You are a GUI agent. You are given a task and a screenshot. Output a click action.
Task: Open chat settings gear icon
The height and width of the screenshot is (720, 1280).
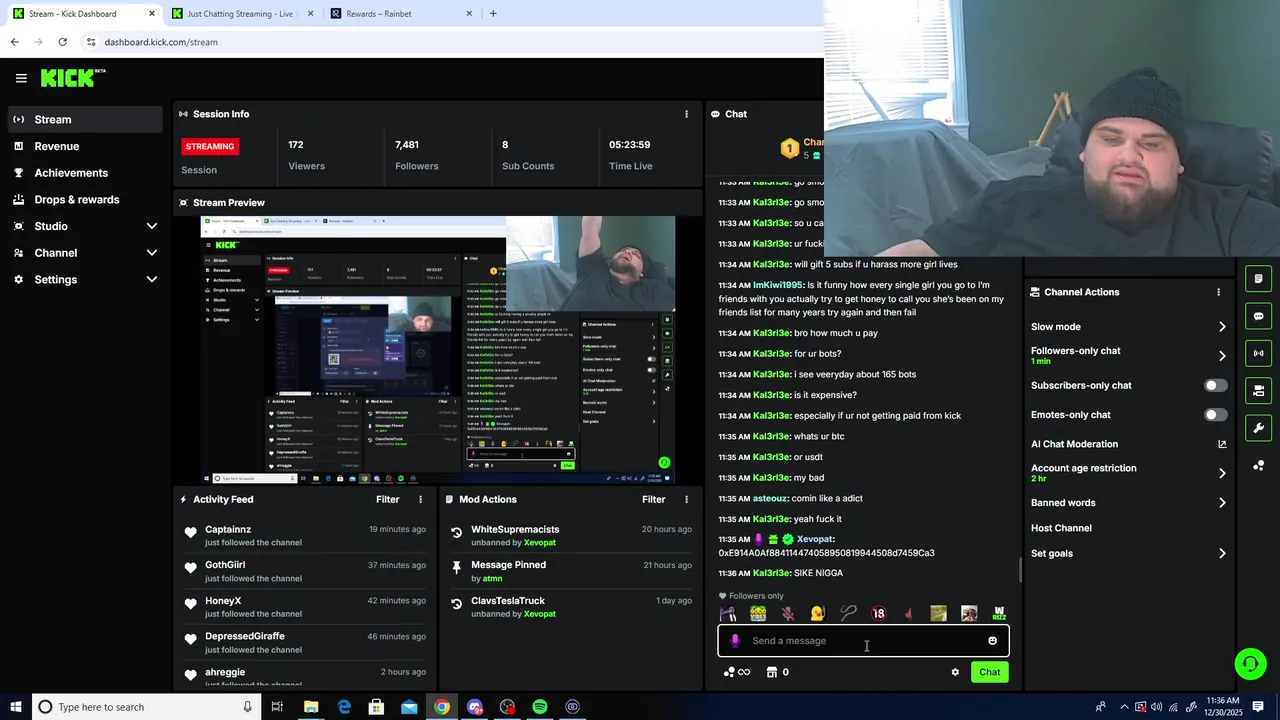click(x=955, y=672)
